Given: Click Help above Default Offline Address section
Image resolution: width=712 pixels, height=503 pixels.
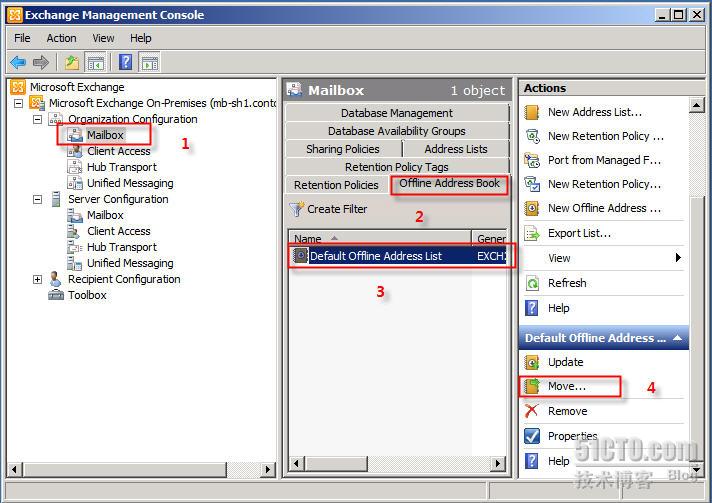Looking at the screenshot, I should 558,308.
